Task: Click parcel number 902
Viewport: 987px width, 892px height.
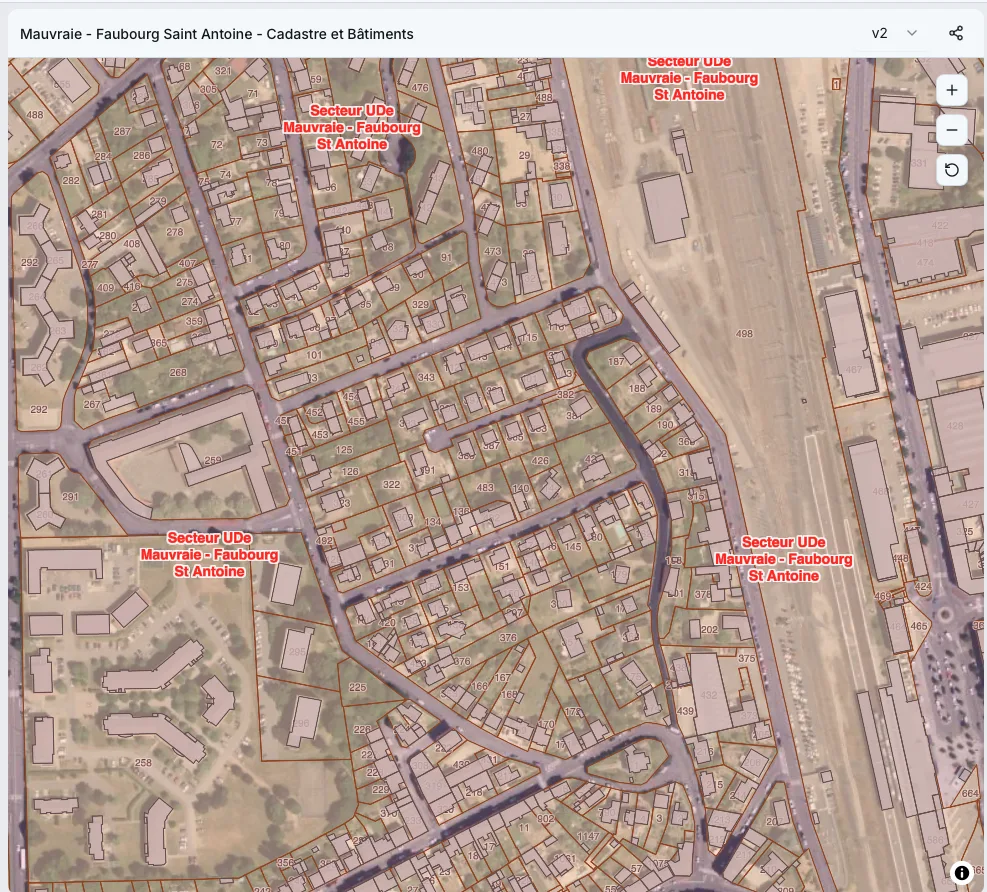Action: pos(546,818)
